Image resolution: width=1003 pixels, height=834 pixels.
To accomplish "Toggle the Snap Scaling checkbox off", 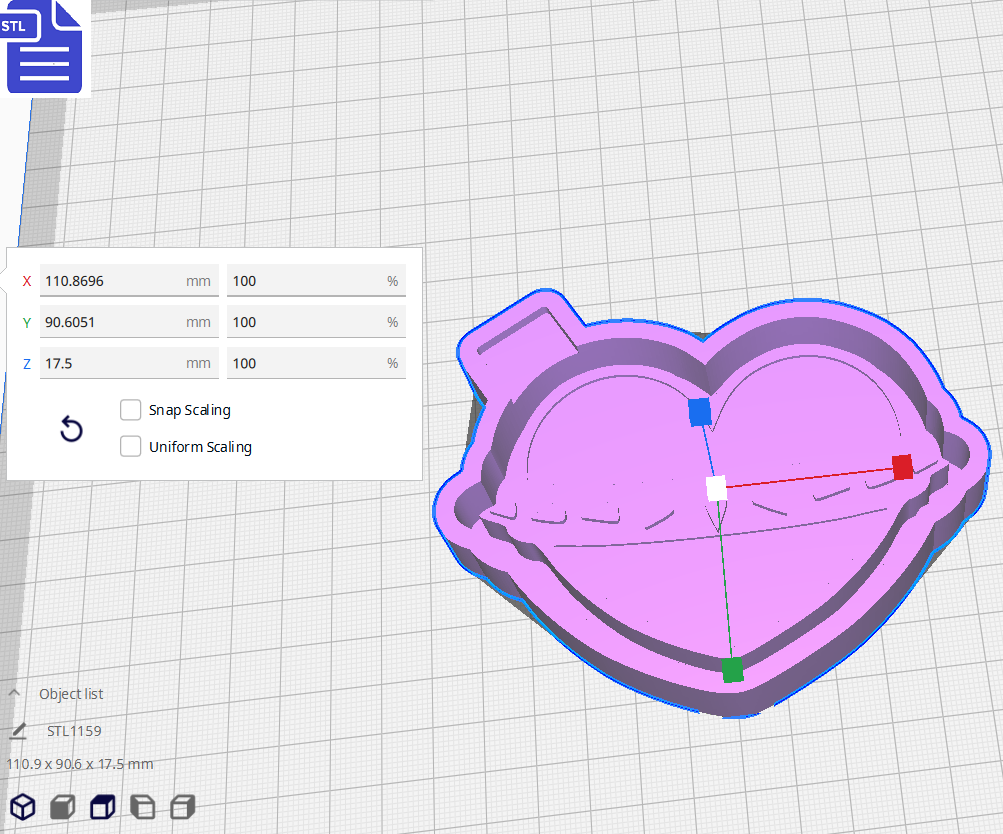I will click(130, 409).
